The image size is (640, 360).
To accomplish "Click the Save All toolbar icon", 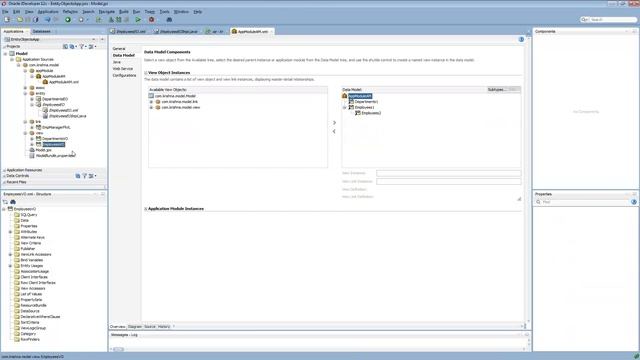I will [x=36, y=20].
